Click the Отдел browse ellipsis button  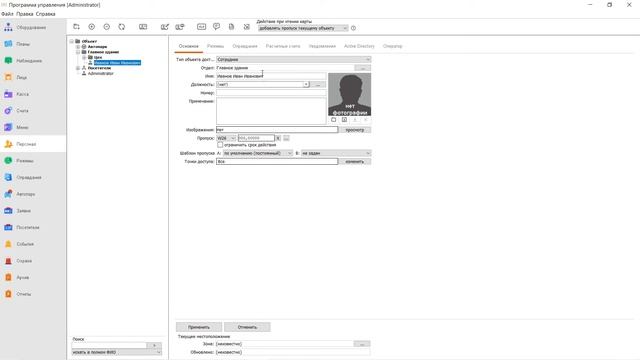[x=362, y=68]
